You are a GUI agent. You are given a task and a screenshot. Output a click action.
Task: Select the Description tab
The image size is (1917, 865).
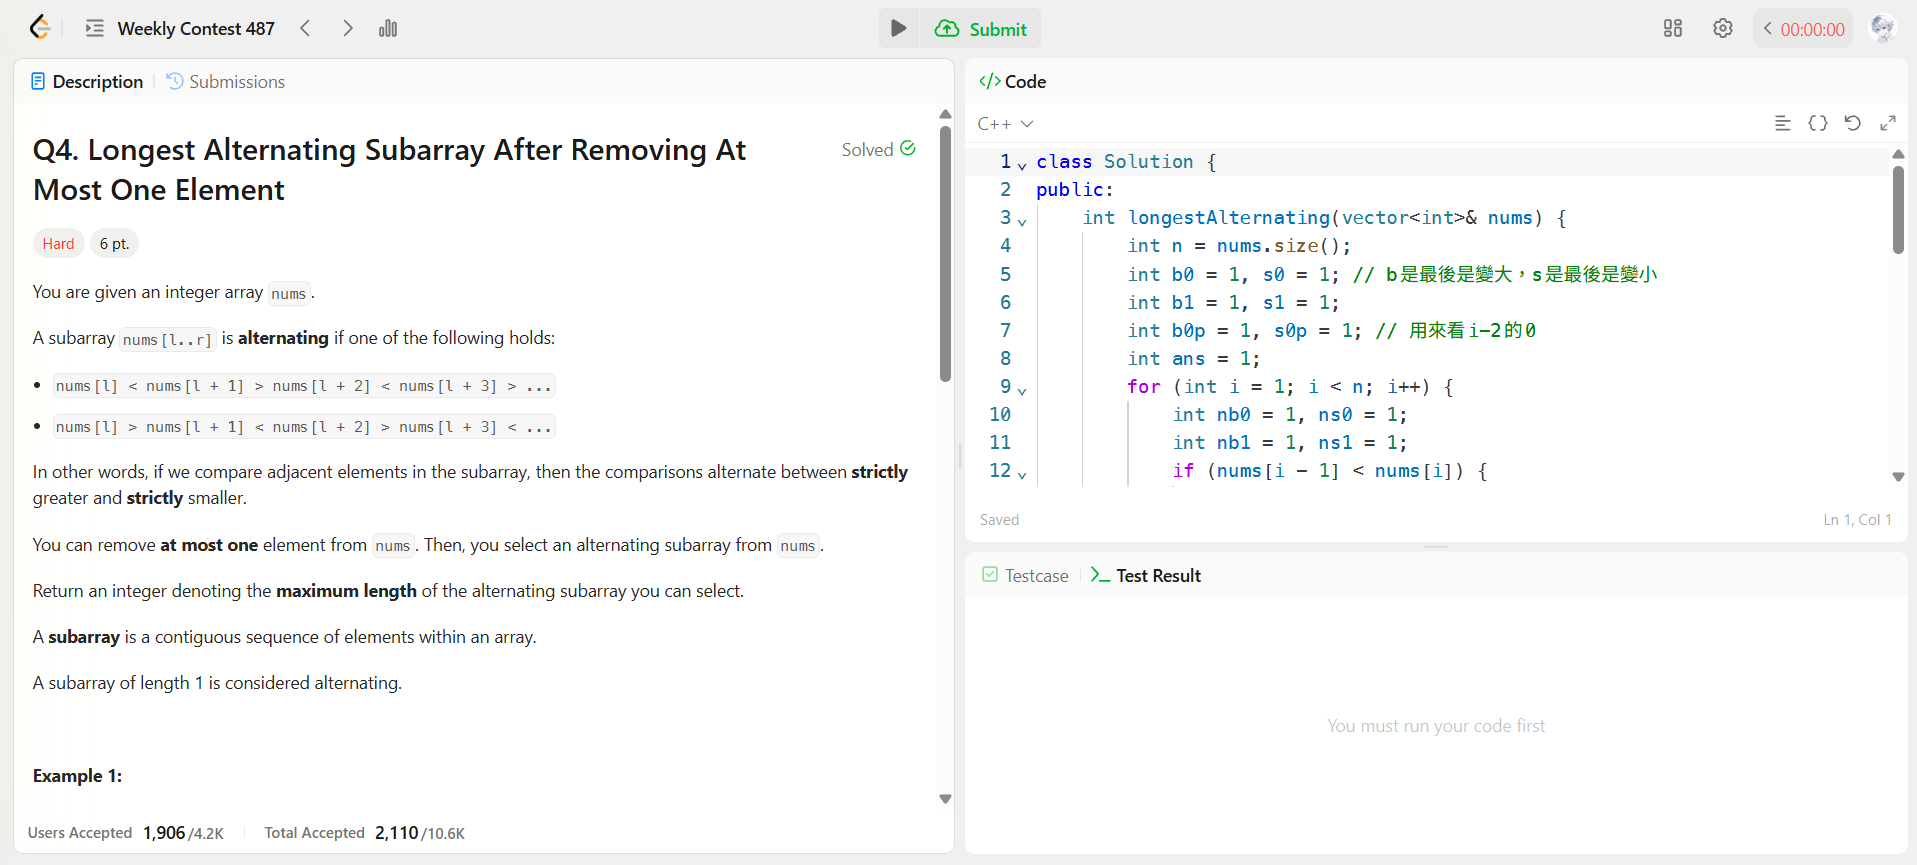[x=87, y=82]
